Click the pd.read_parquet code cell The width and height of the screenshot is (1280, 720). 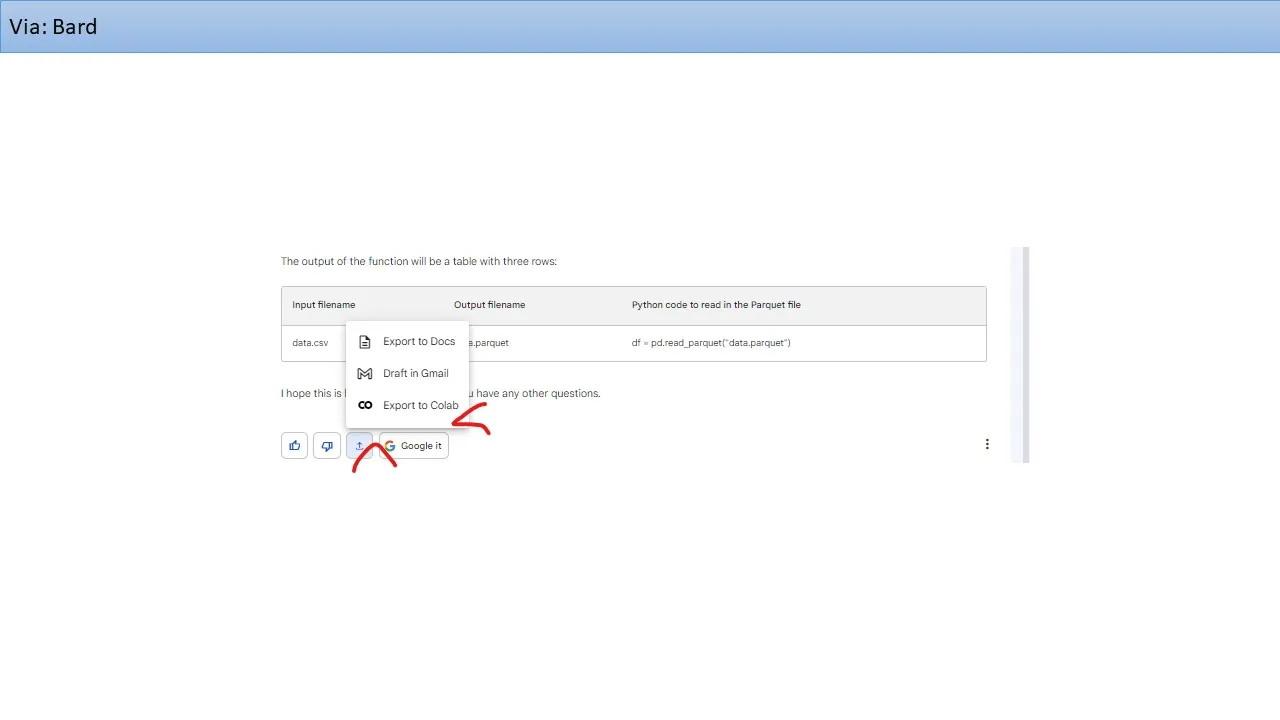(x=711, y=343)
